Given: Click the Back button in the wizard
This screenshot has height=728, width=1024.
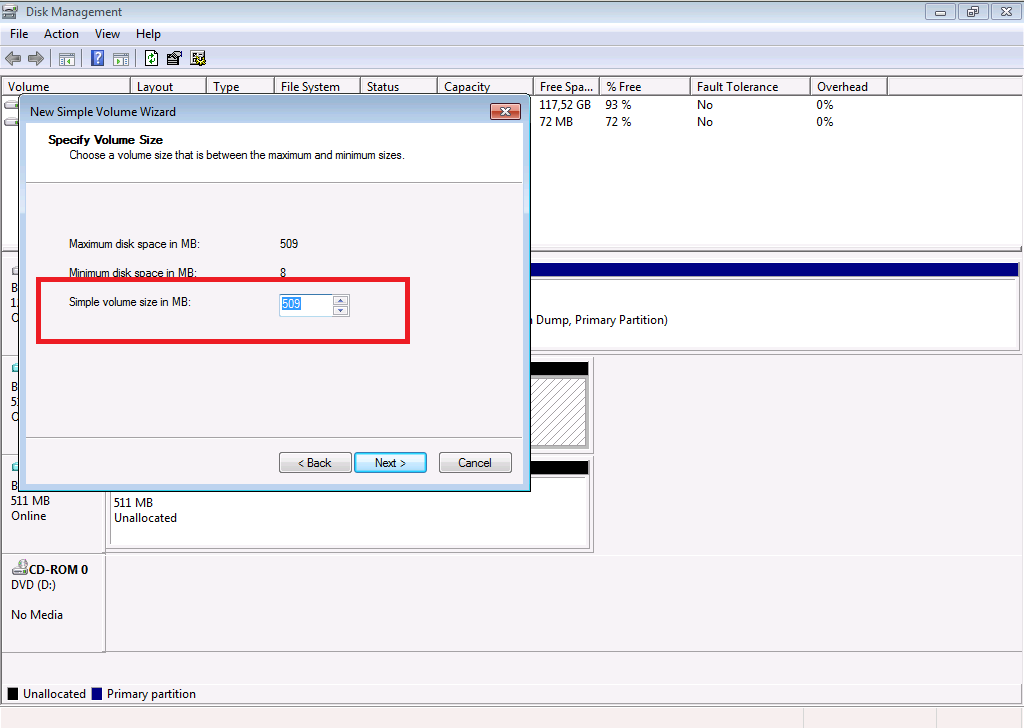Looking at the screenshot, I should tap(315, 463).
